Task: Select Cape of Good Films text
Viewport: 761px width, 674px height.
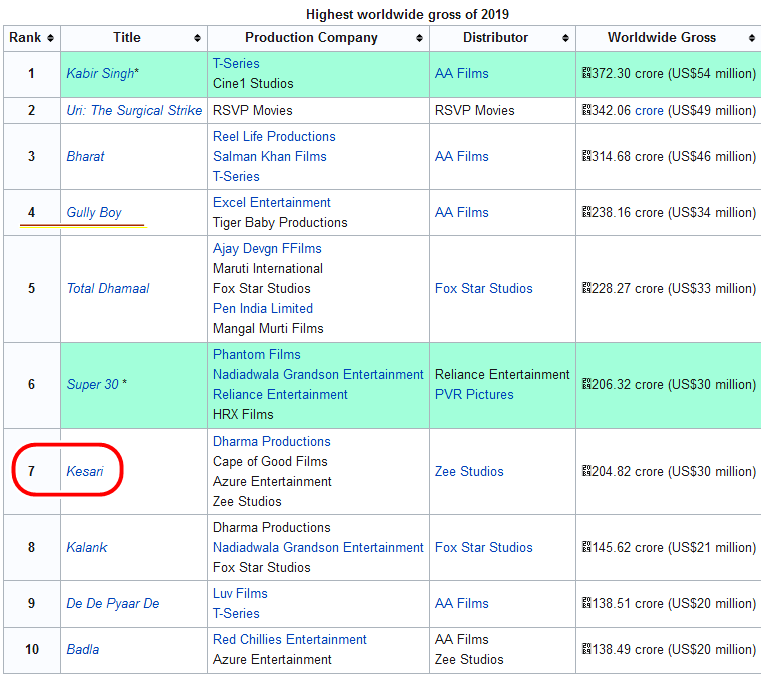Action: pos(270,461)
